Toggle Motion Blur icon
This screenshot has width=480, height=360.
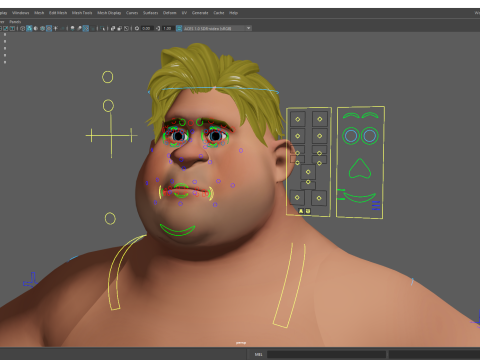point(79,28)
